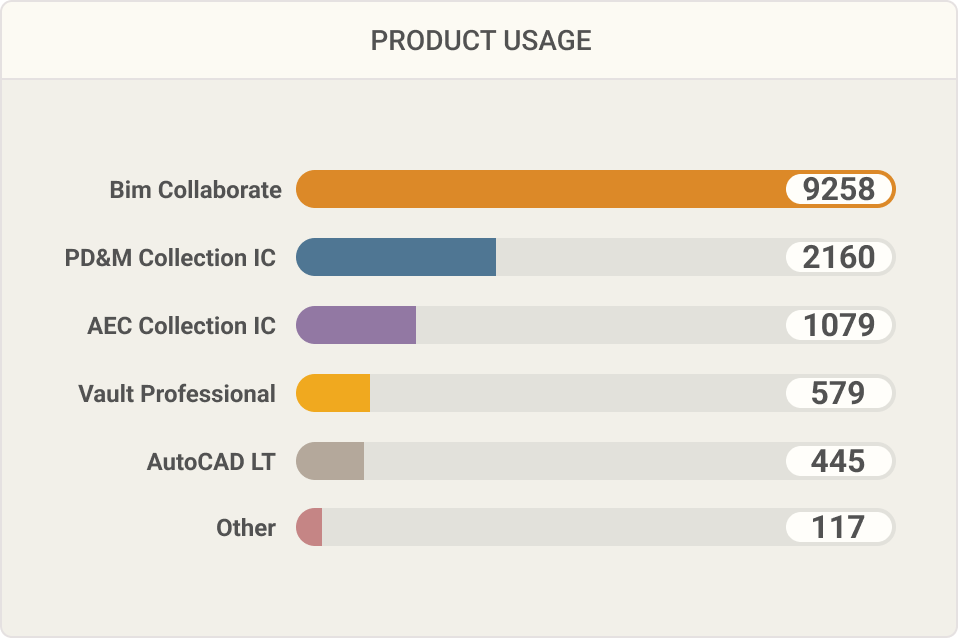Select the AEC Collection IC label
The height and width of the screenshot is (638, 958).
pos(181,325)
